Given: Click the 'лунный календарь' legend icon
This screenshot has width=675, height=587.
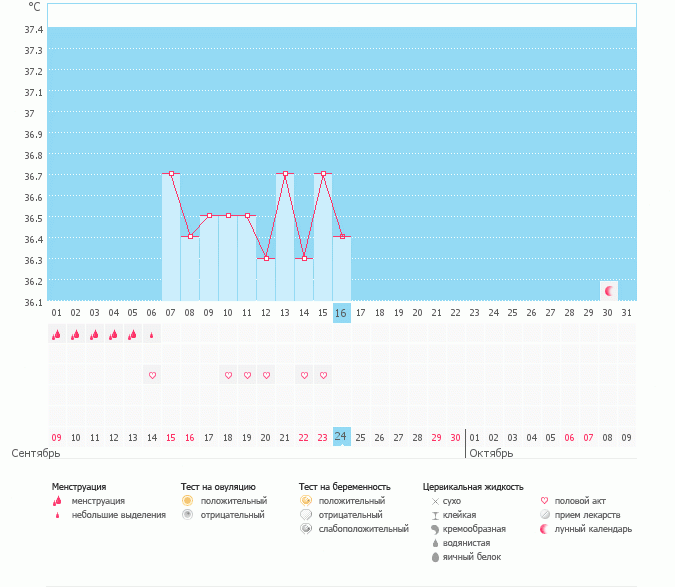Looking at the screenshot, I should [545, 528].
